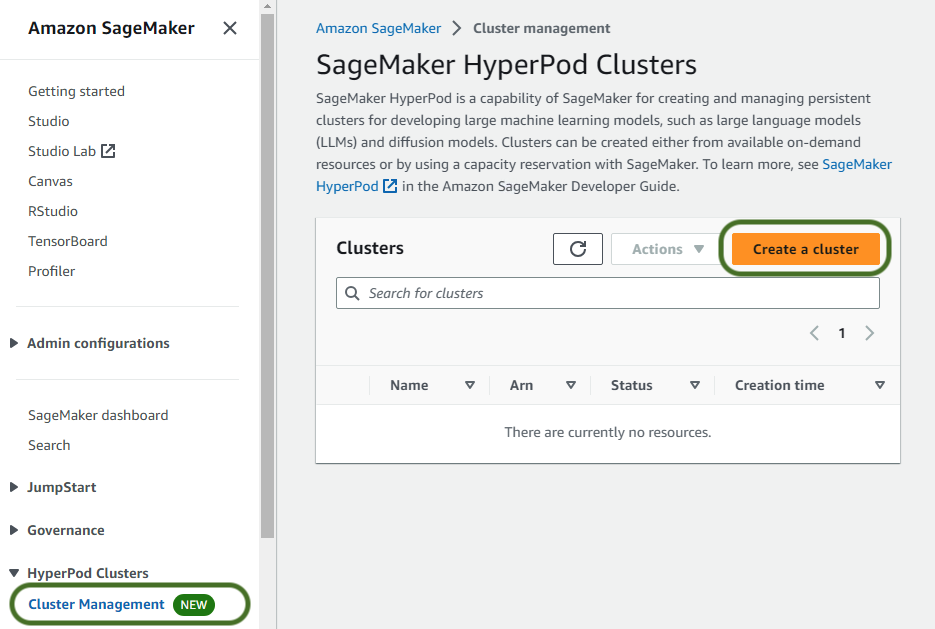Click the scroll-up arrow on sidebar scrollbar

(267, 6)
